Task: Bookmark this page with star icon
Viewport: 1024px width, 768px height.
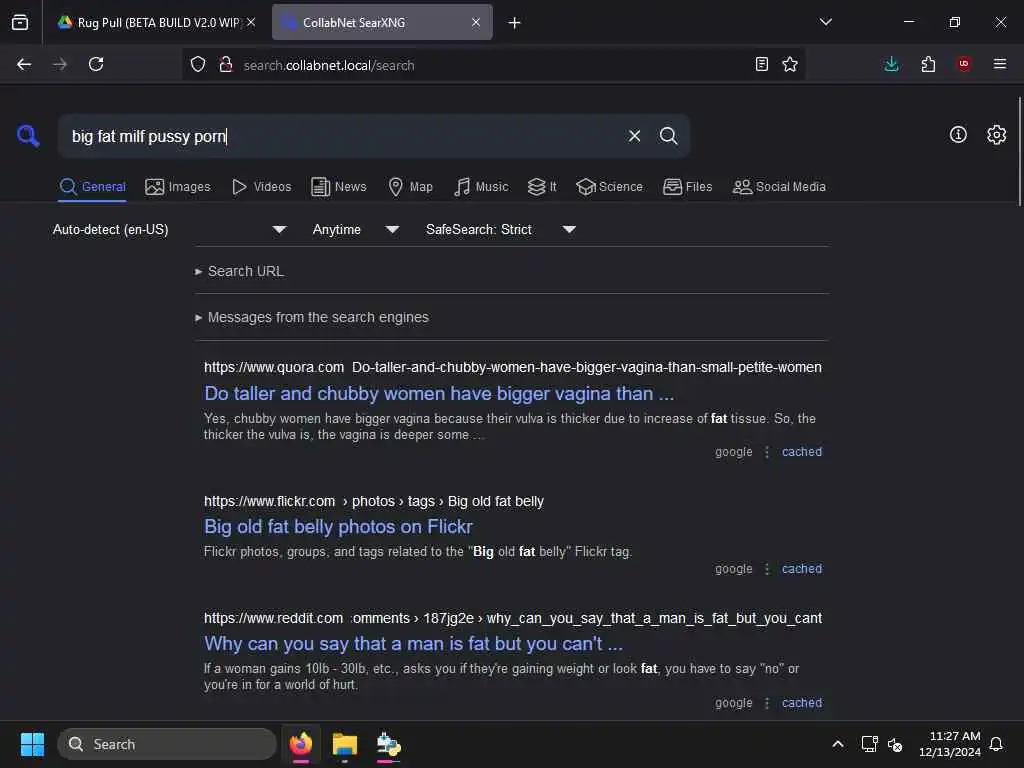Action: 790,64
